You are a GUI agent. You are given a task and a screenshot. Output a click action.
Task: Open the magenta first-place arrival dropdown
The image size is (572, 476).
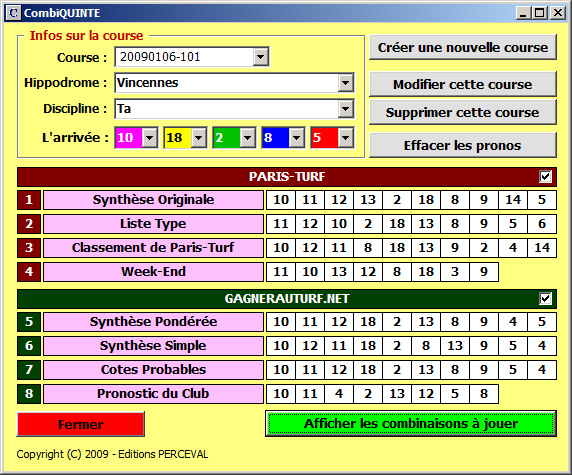150,138
